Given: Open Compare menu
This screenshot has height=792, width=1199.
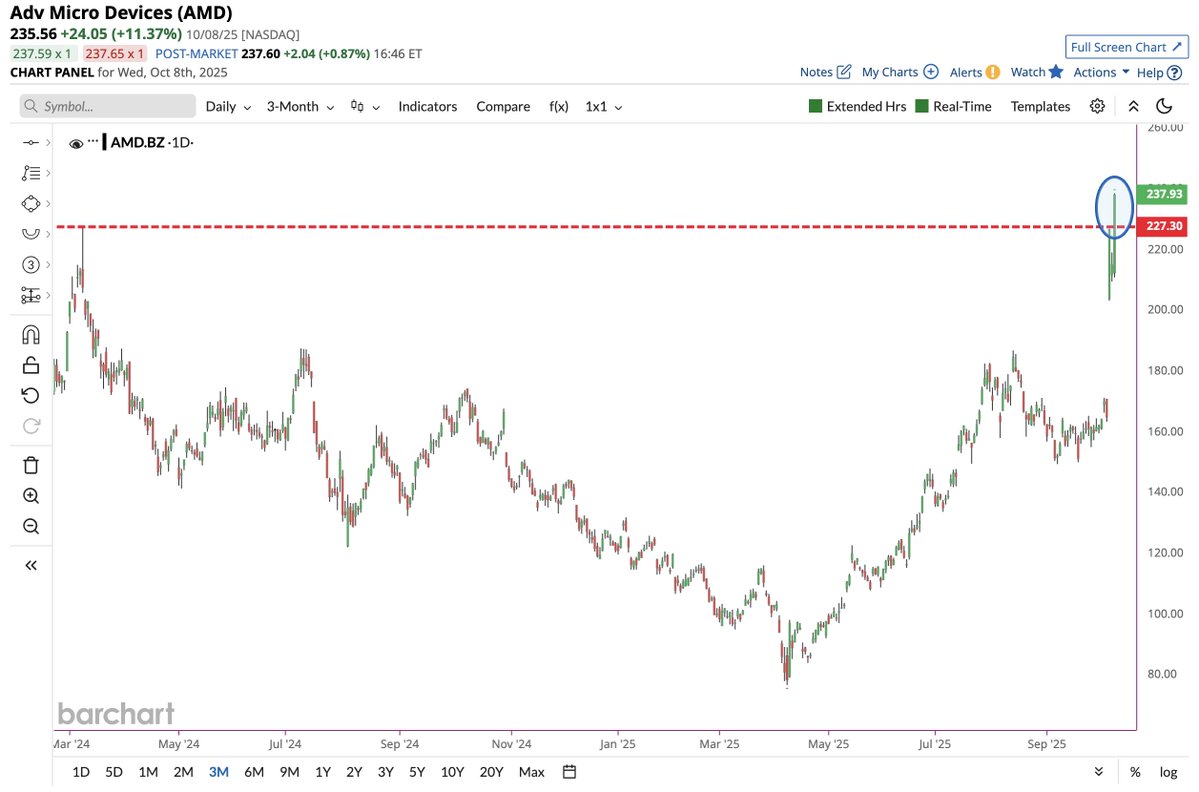Looking at the screenshot, I should pos(503,106).
